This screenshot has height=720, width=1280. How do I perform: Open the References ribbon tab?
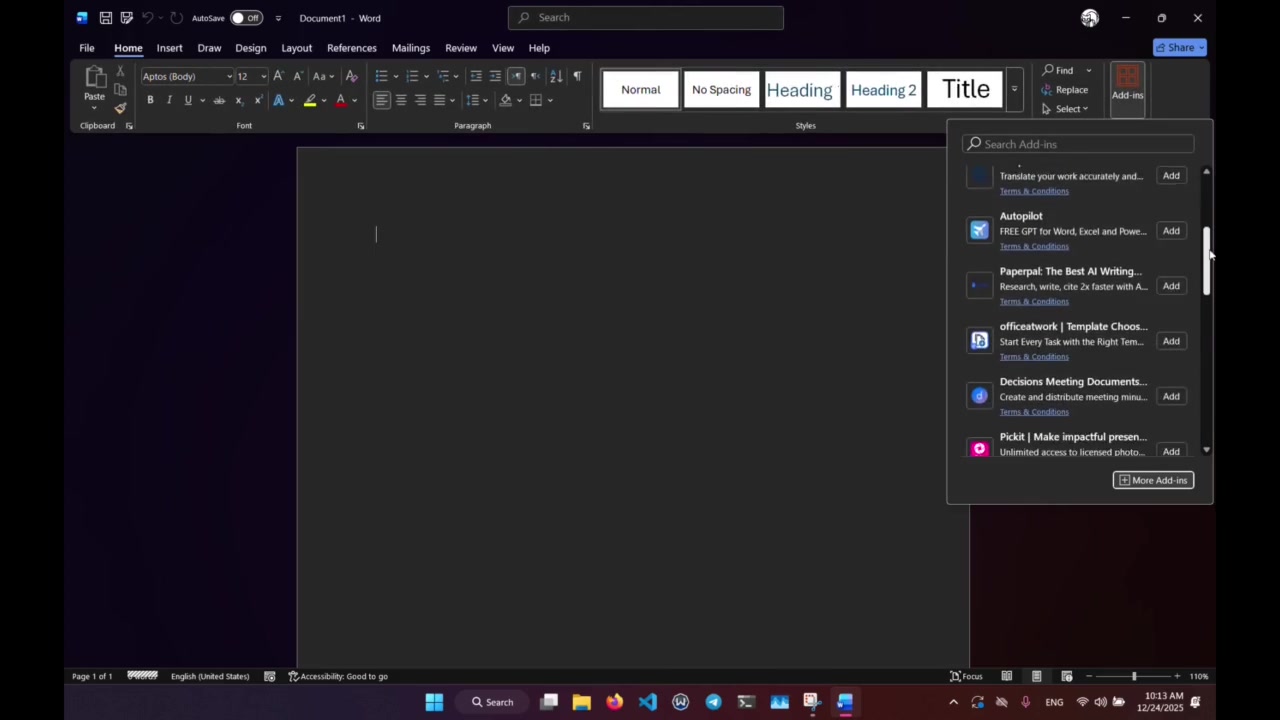coord(351,48)
